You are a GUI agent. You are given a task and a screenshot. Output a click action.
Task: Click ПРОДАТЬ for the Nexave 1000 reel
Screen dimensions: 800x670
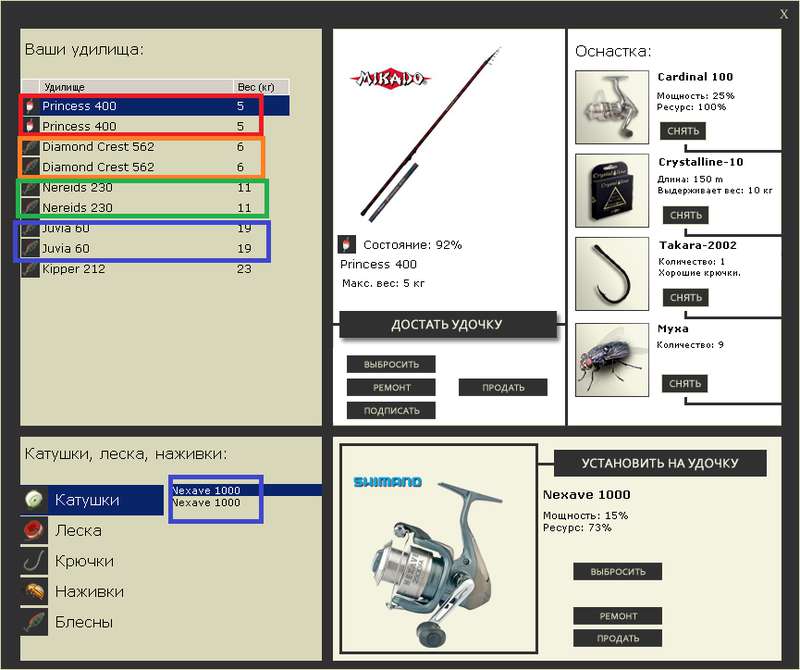(x=618, y=638)
